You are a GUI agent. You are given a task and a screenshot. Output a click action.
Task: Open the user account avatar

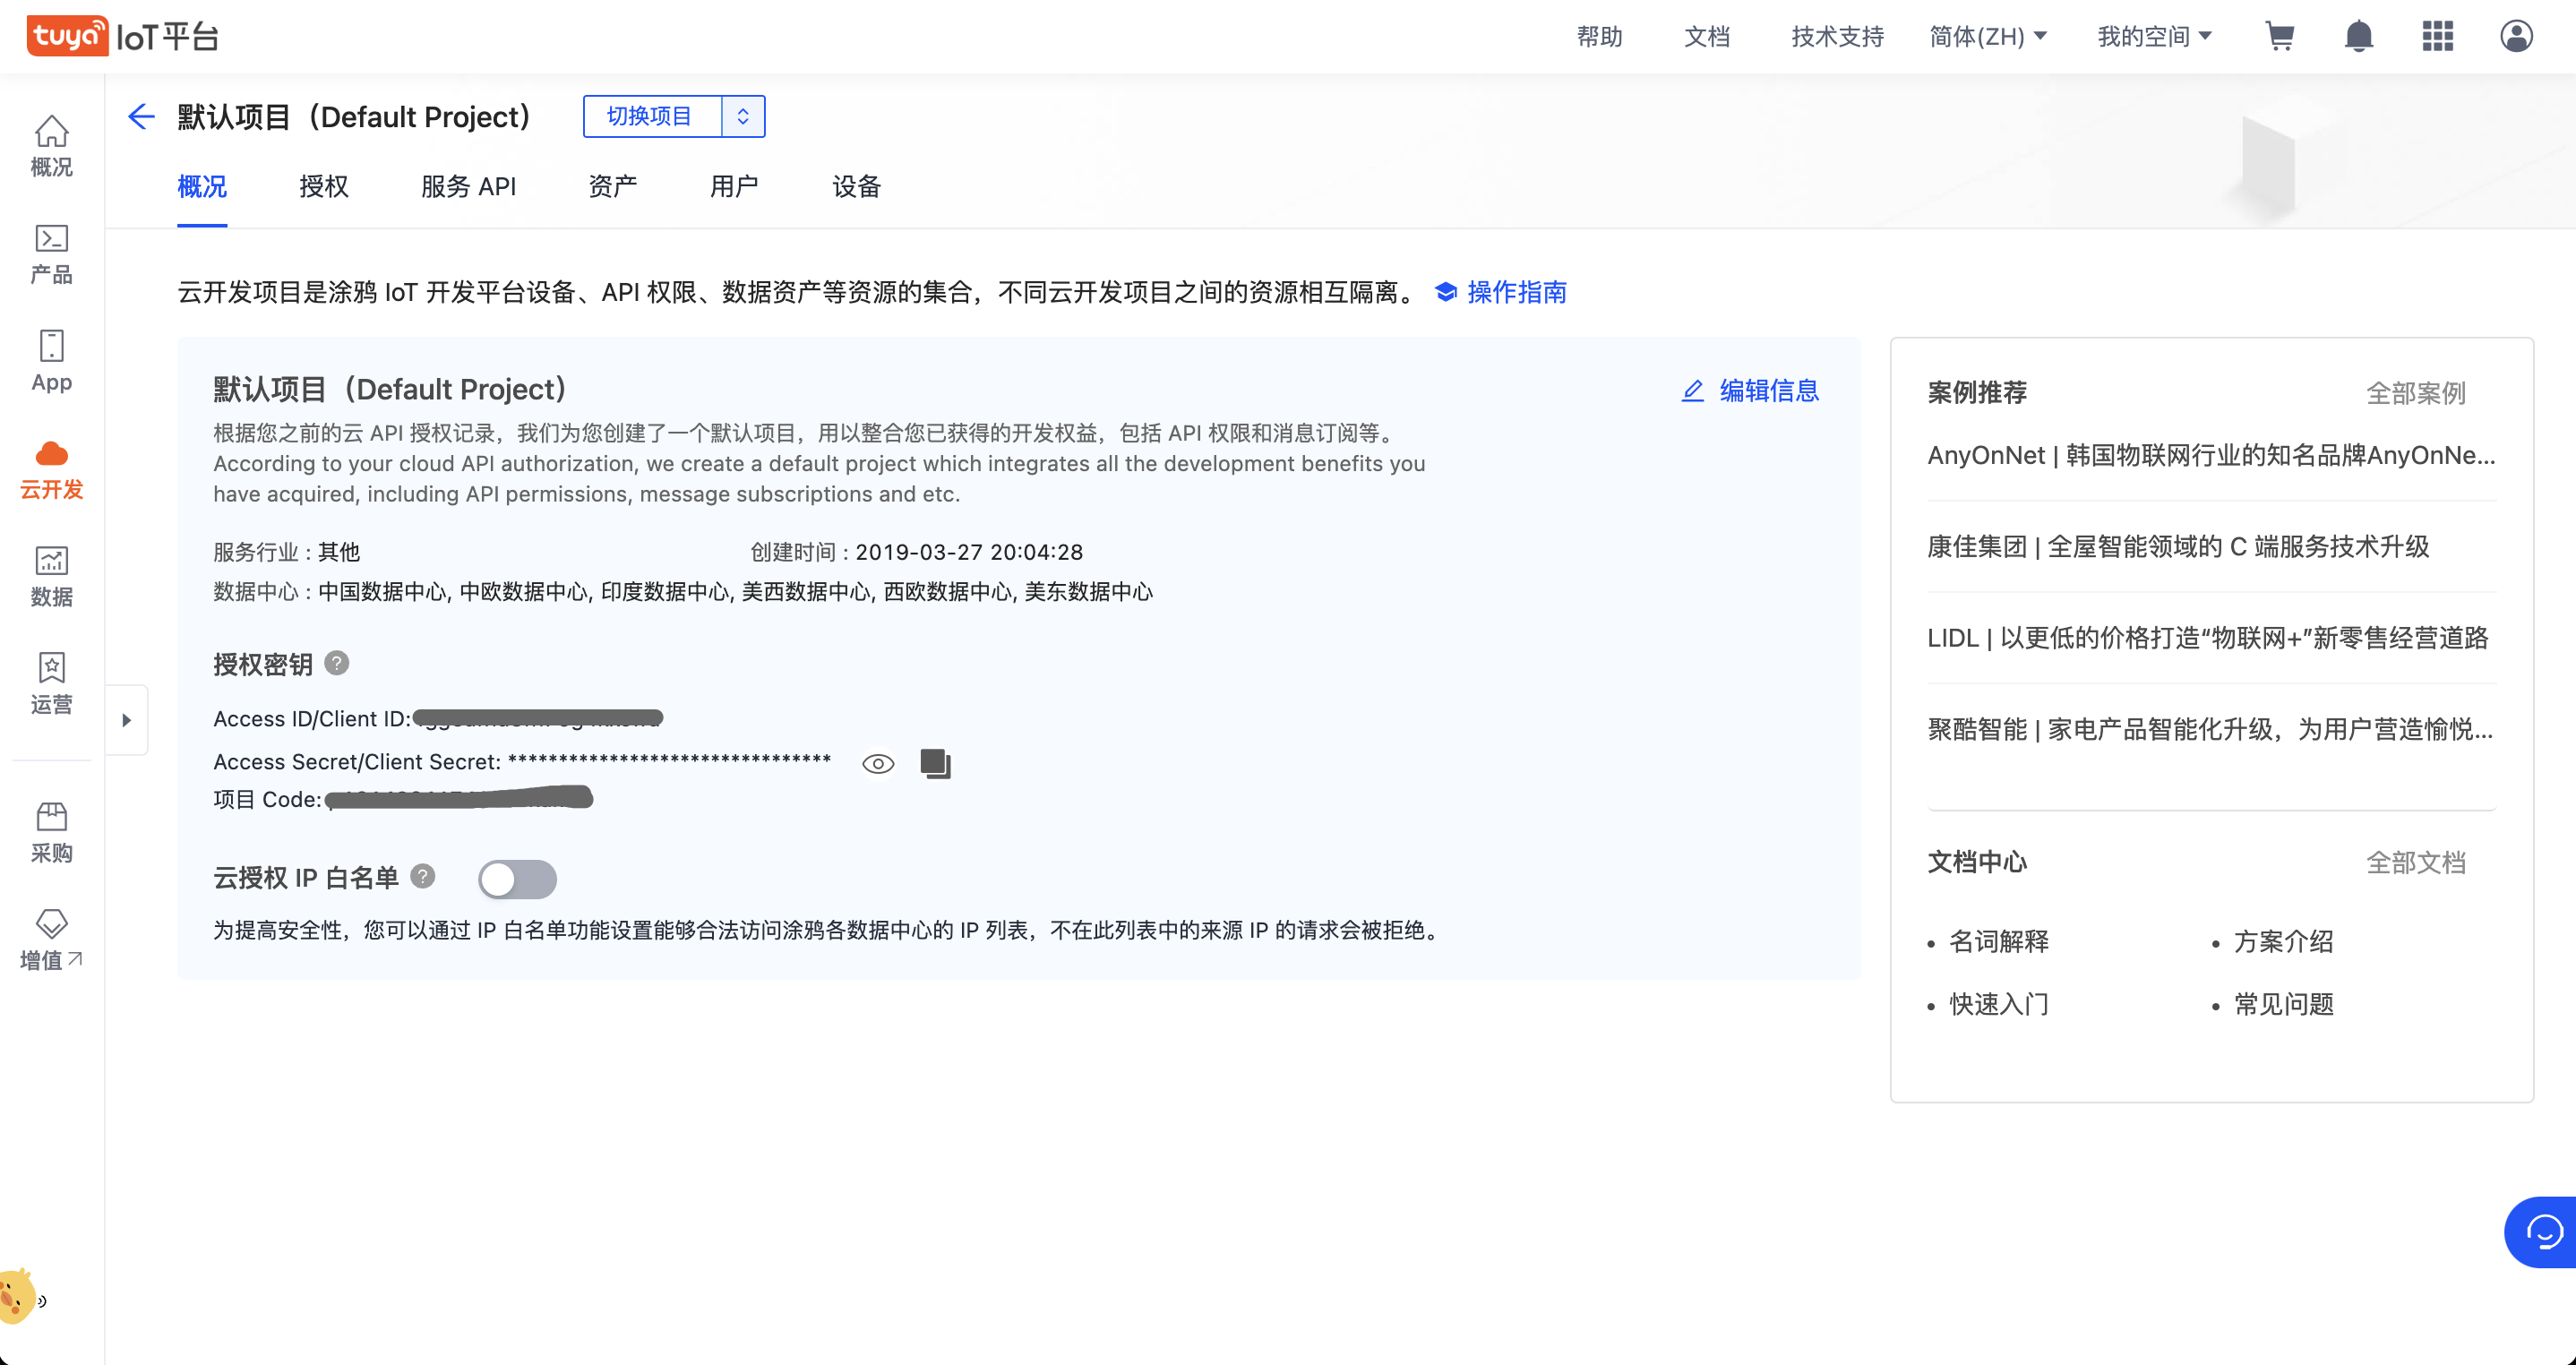(2516, 36)
